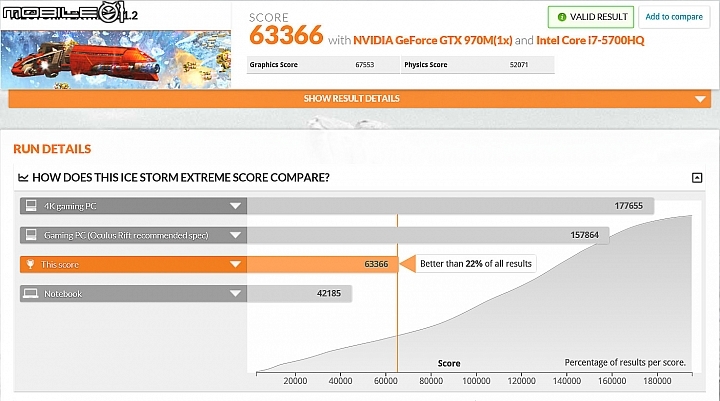Expand the 4K gaming PC dropdown arrow

(x=235, y=206)
